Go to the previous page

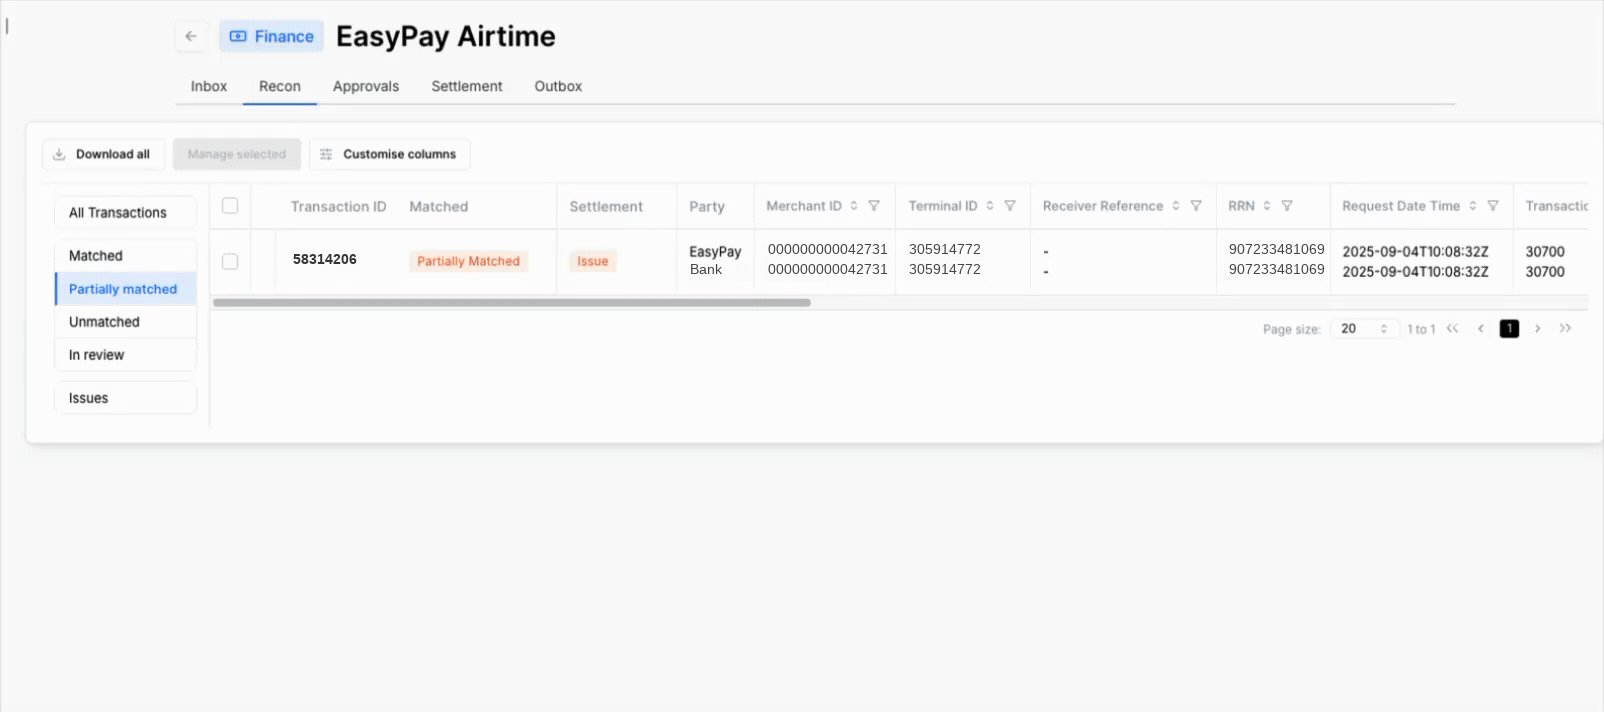pyautogui.click(x=1481, y=328)
